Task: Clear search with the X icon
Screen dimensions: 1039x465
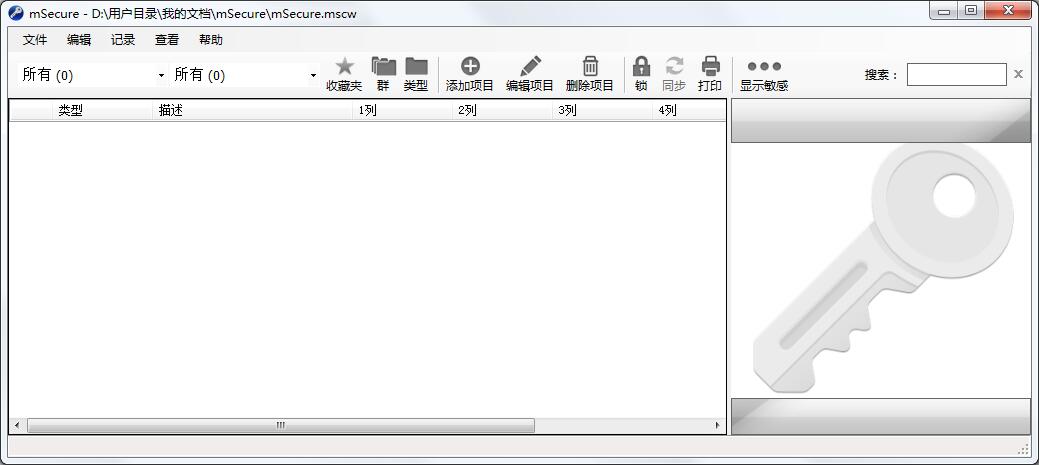Action: [x=1018, y=74]
